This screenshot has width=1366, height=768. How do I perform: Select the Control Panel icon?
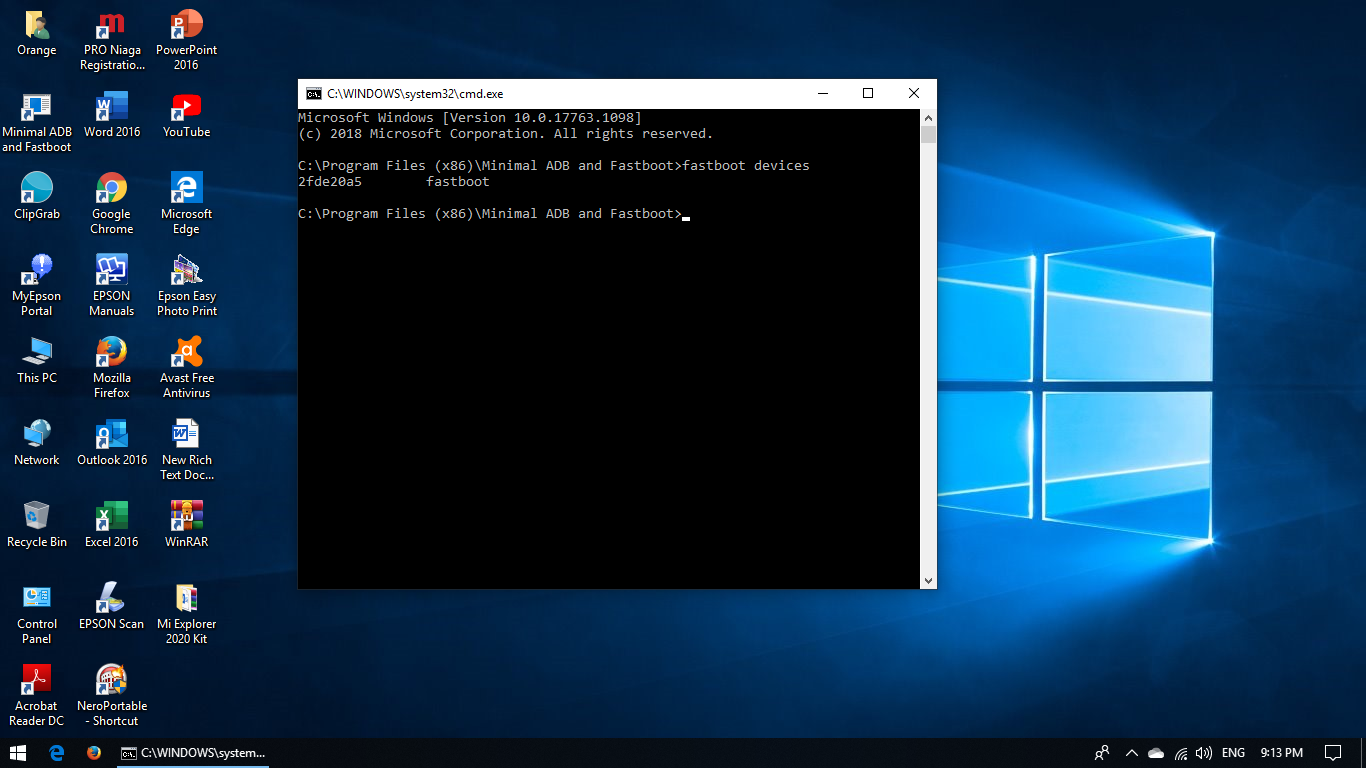37,615
